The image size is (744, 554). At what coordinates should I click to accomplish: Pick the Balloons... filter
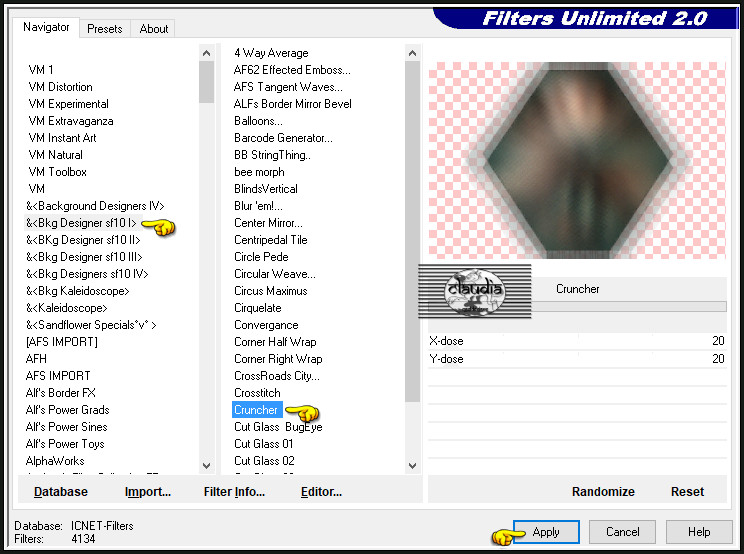tap(258, 121)
